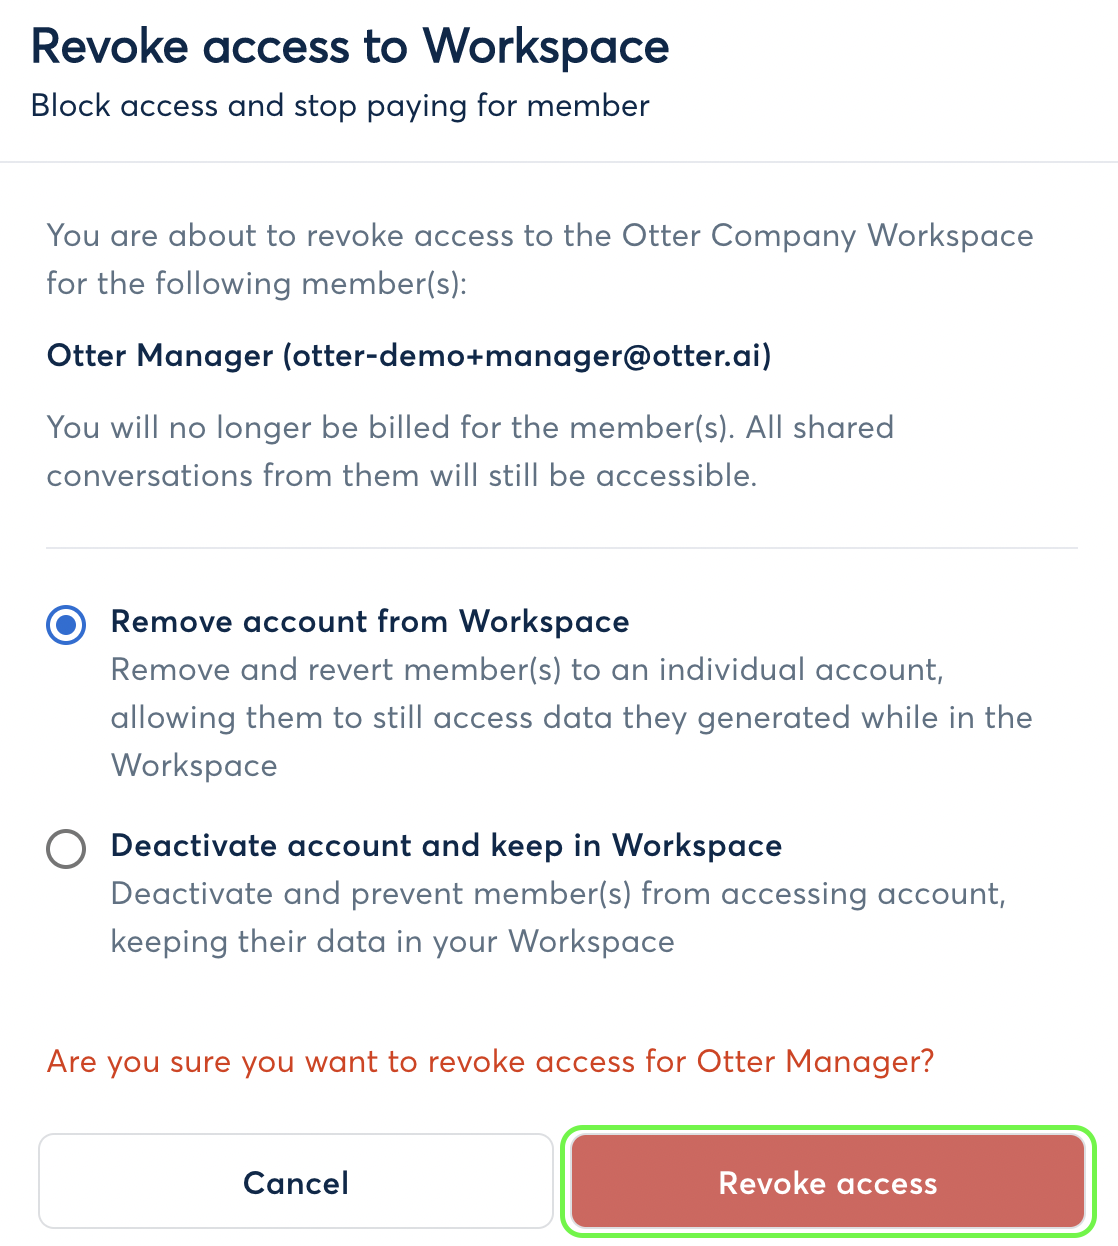Click the Otter Company Workspace mention in description

[826, 235]
